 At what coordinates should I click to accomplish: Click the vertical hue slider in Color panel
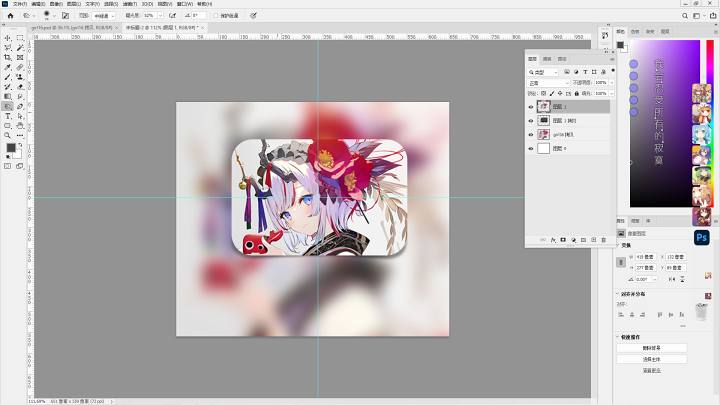coord(710,123)
